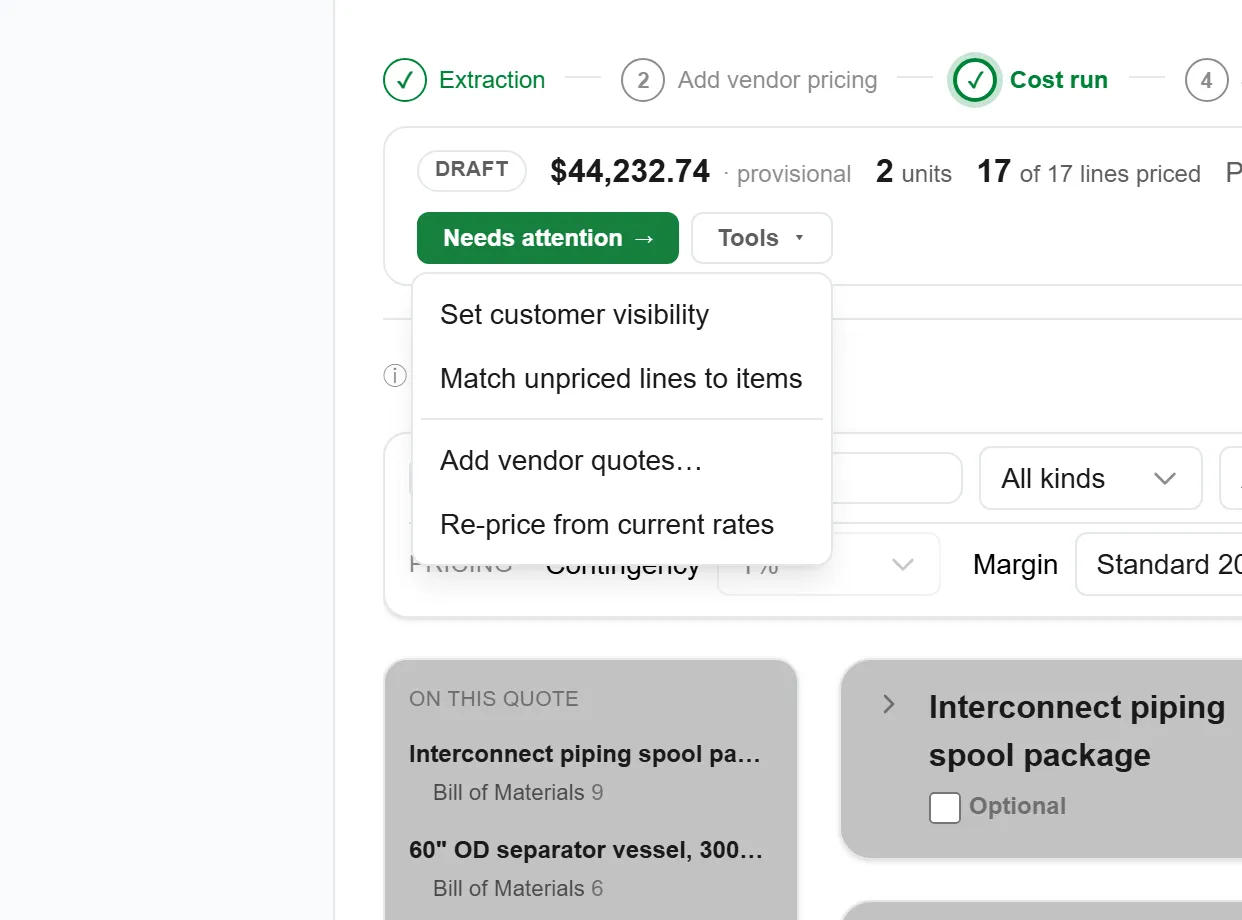The width and height of the screenshot is (1242, 920).
Task: Select Interconnect piping spool pa… in sidebar
Action: tap(585, 754)
